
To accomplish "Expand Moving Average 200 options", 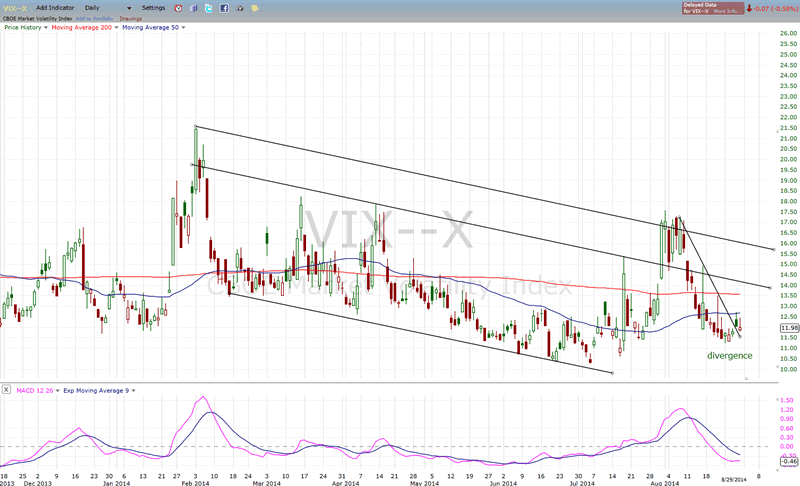I will [x=116, y=27].
